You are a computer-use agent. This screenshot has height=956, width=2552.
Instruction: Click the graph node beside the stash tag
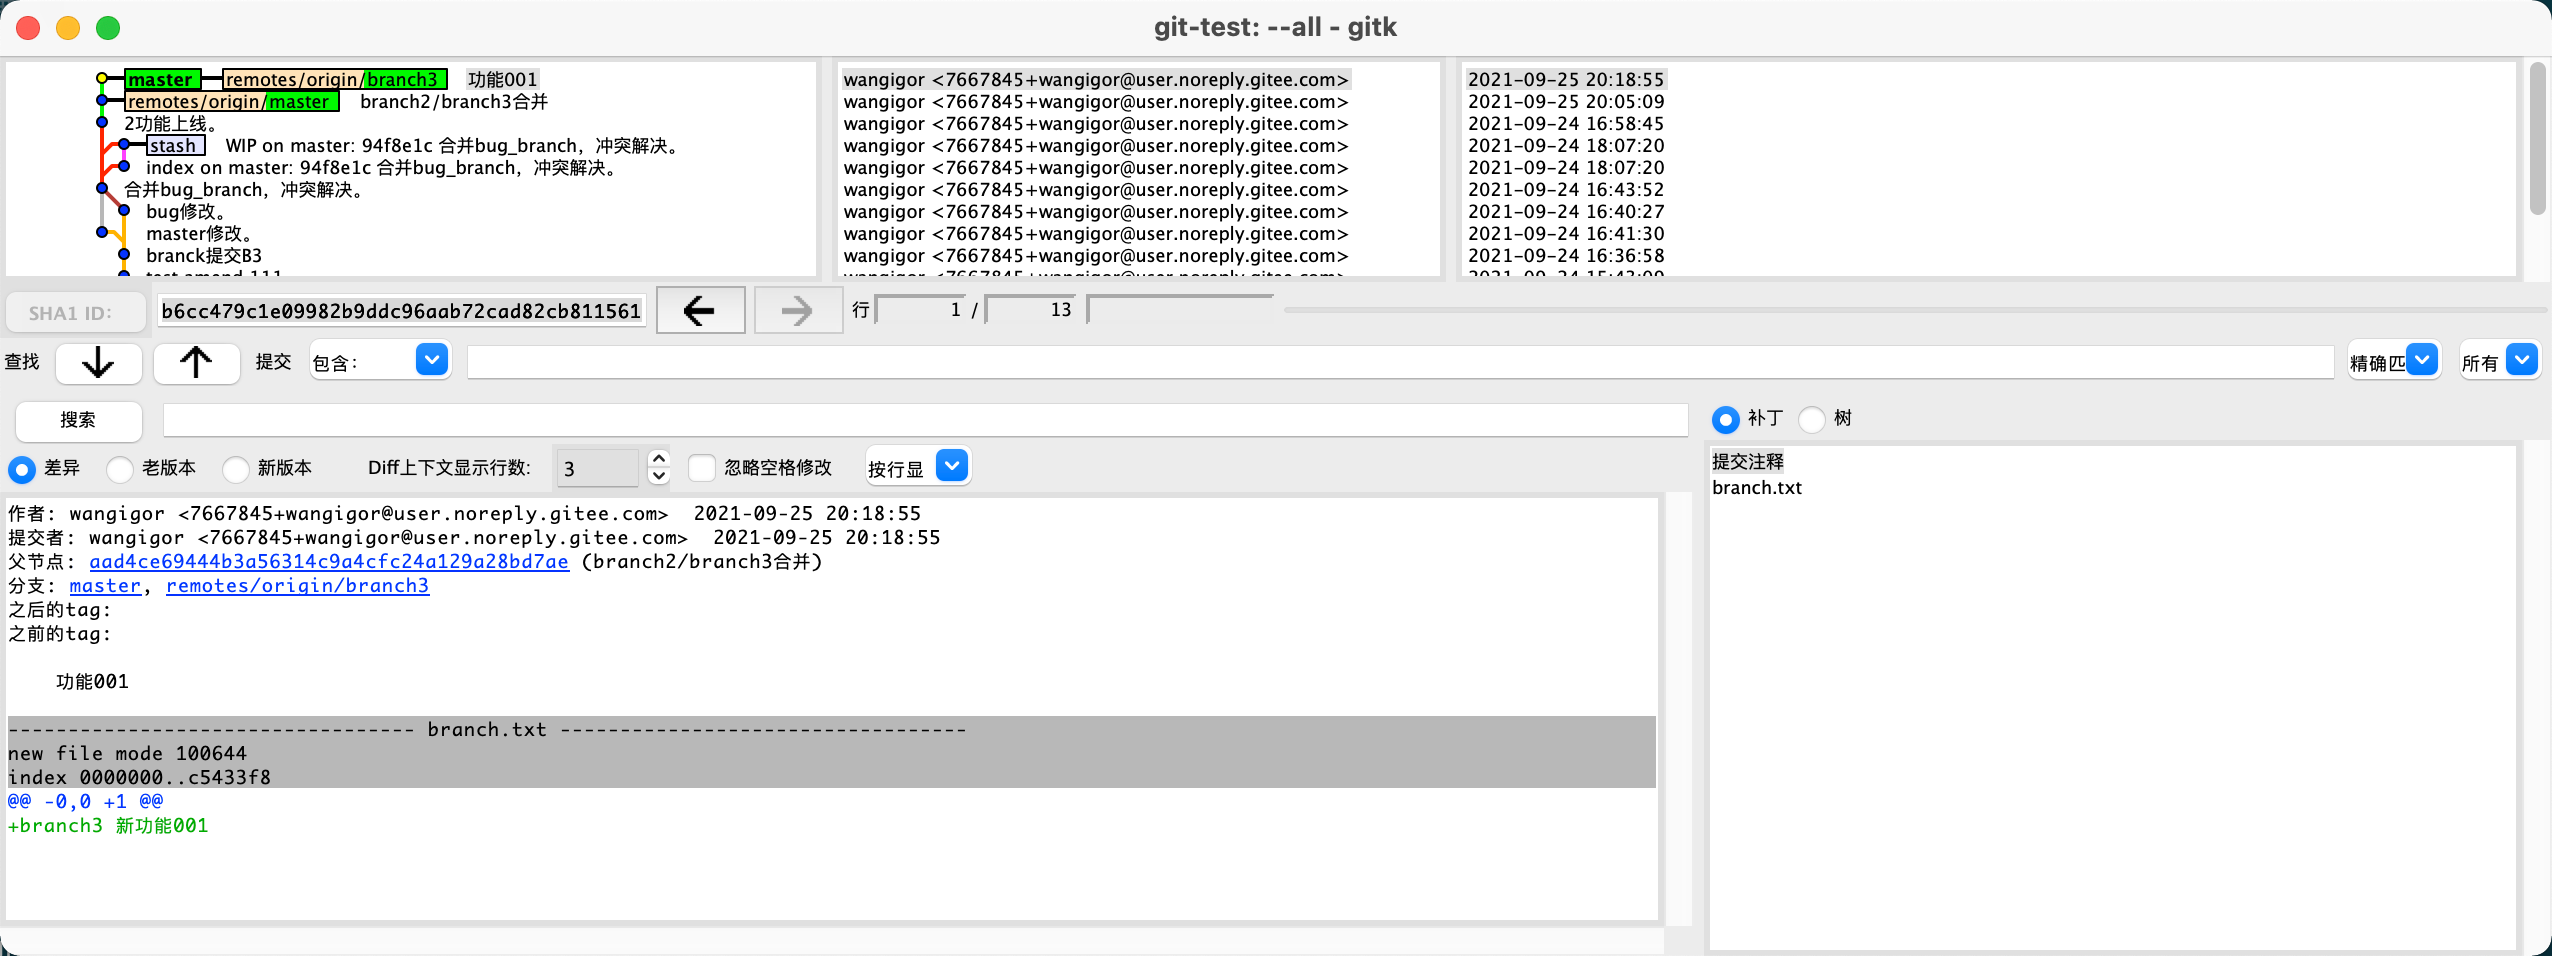click(124, 145)
